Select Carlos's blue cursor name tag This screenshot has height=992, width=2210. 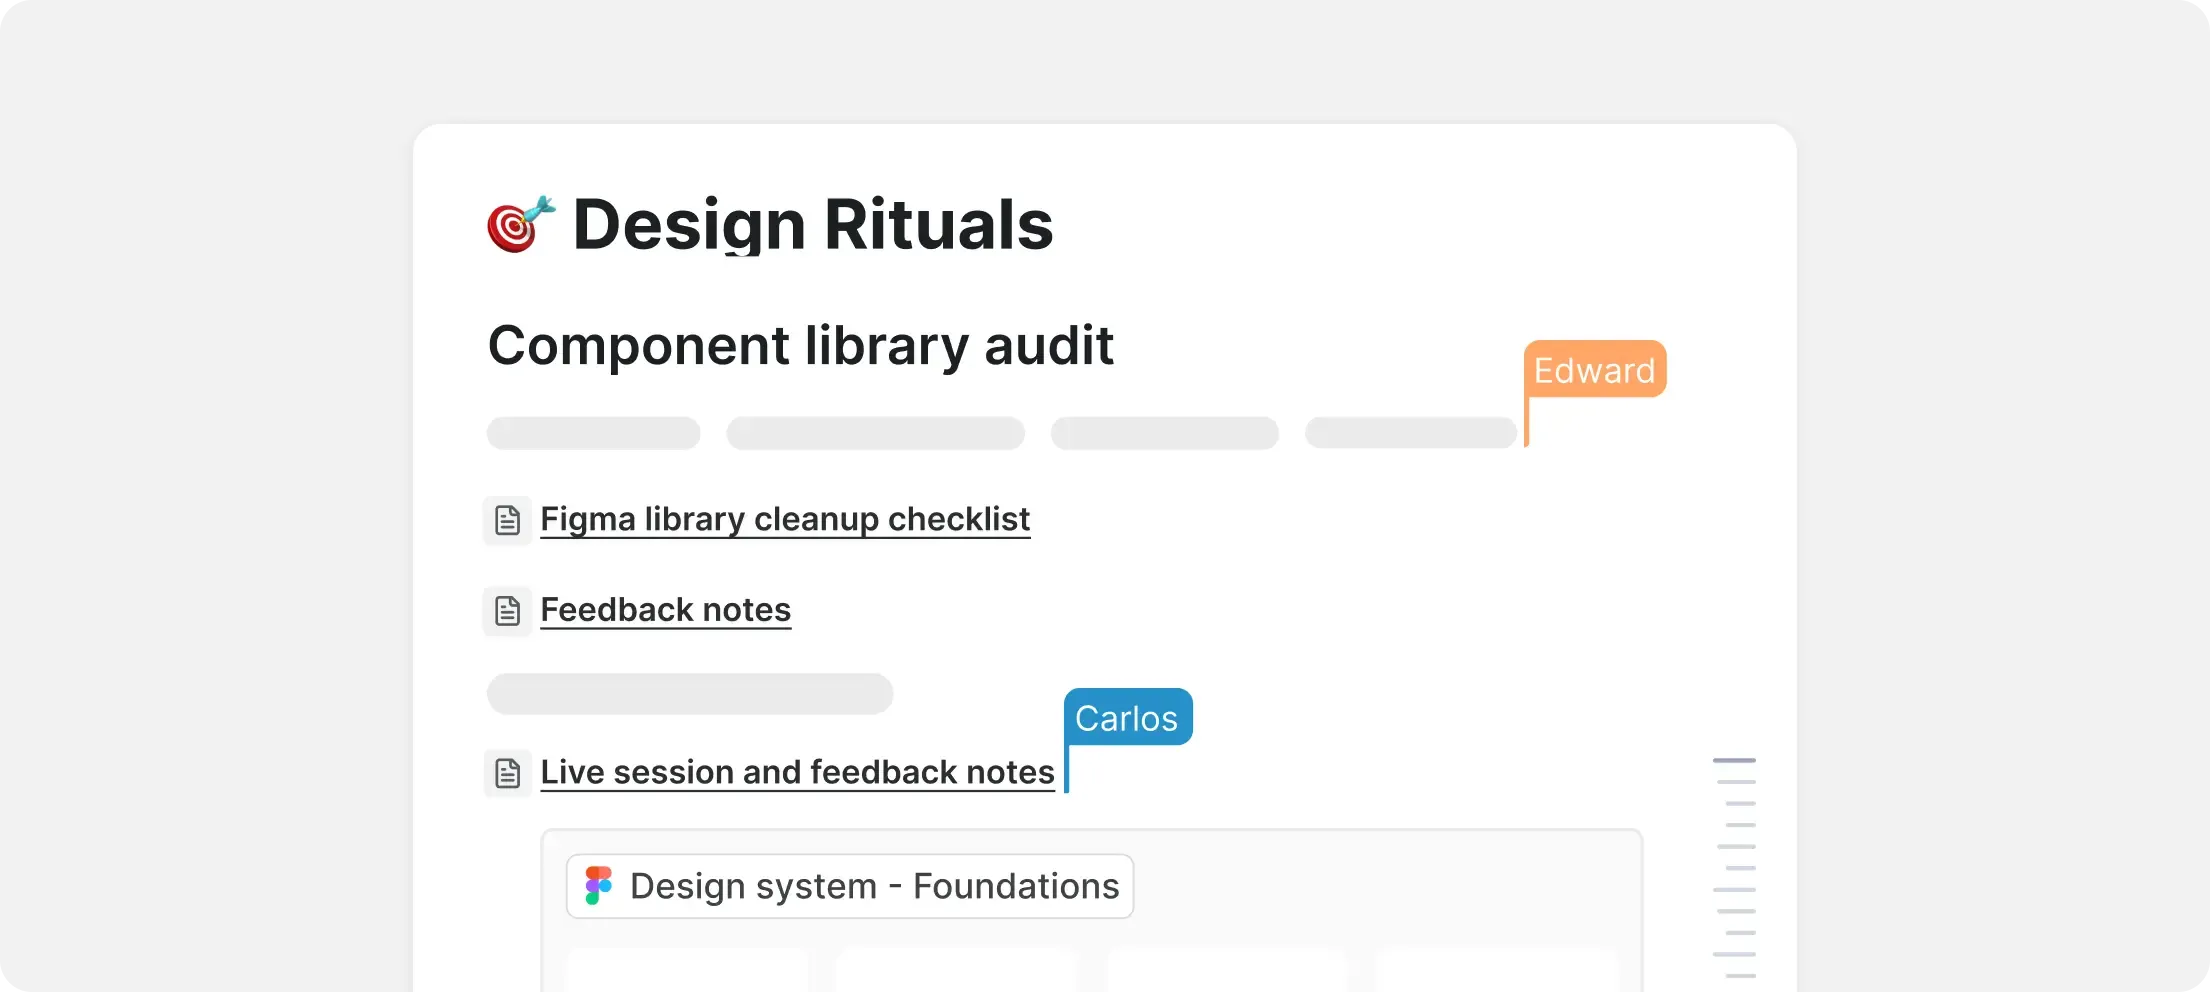pos(1127,718)
